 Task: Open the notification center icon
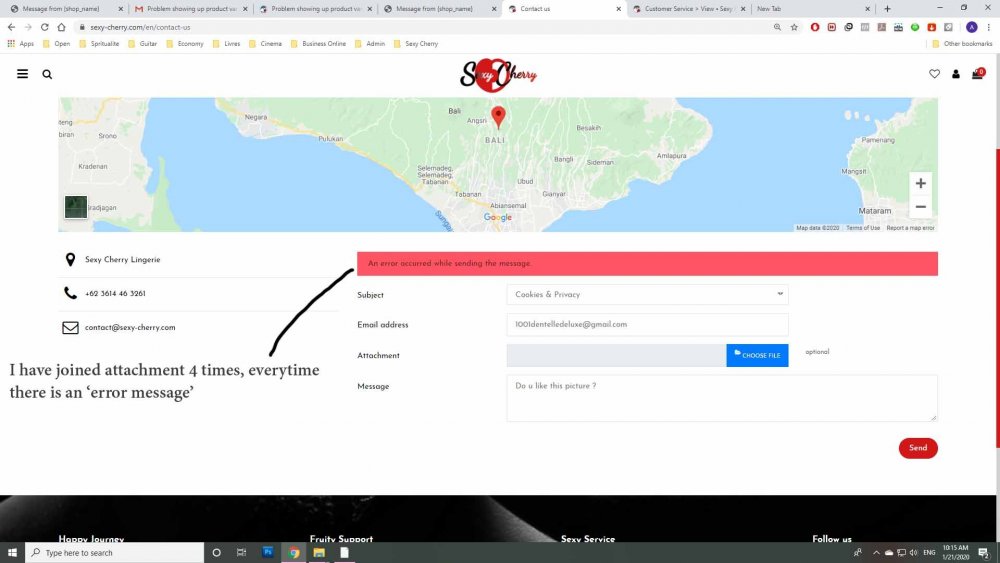pyautogui.click(x=983, y=553)
